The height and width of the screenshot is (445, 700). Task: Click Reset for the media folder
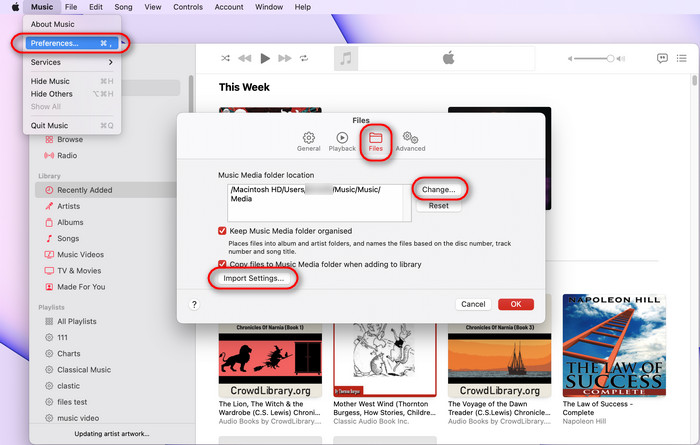(x=438, y=206)
